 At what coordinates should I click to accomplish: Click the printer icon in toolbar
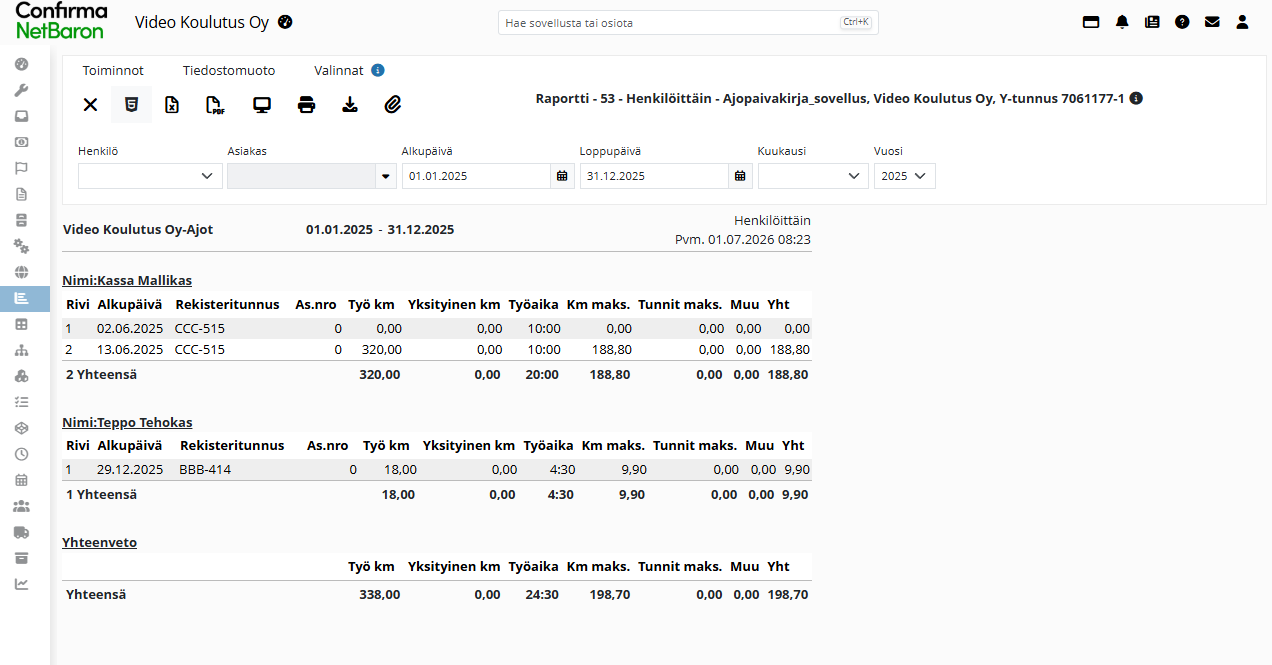(307, 105)
